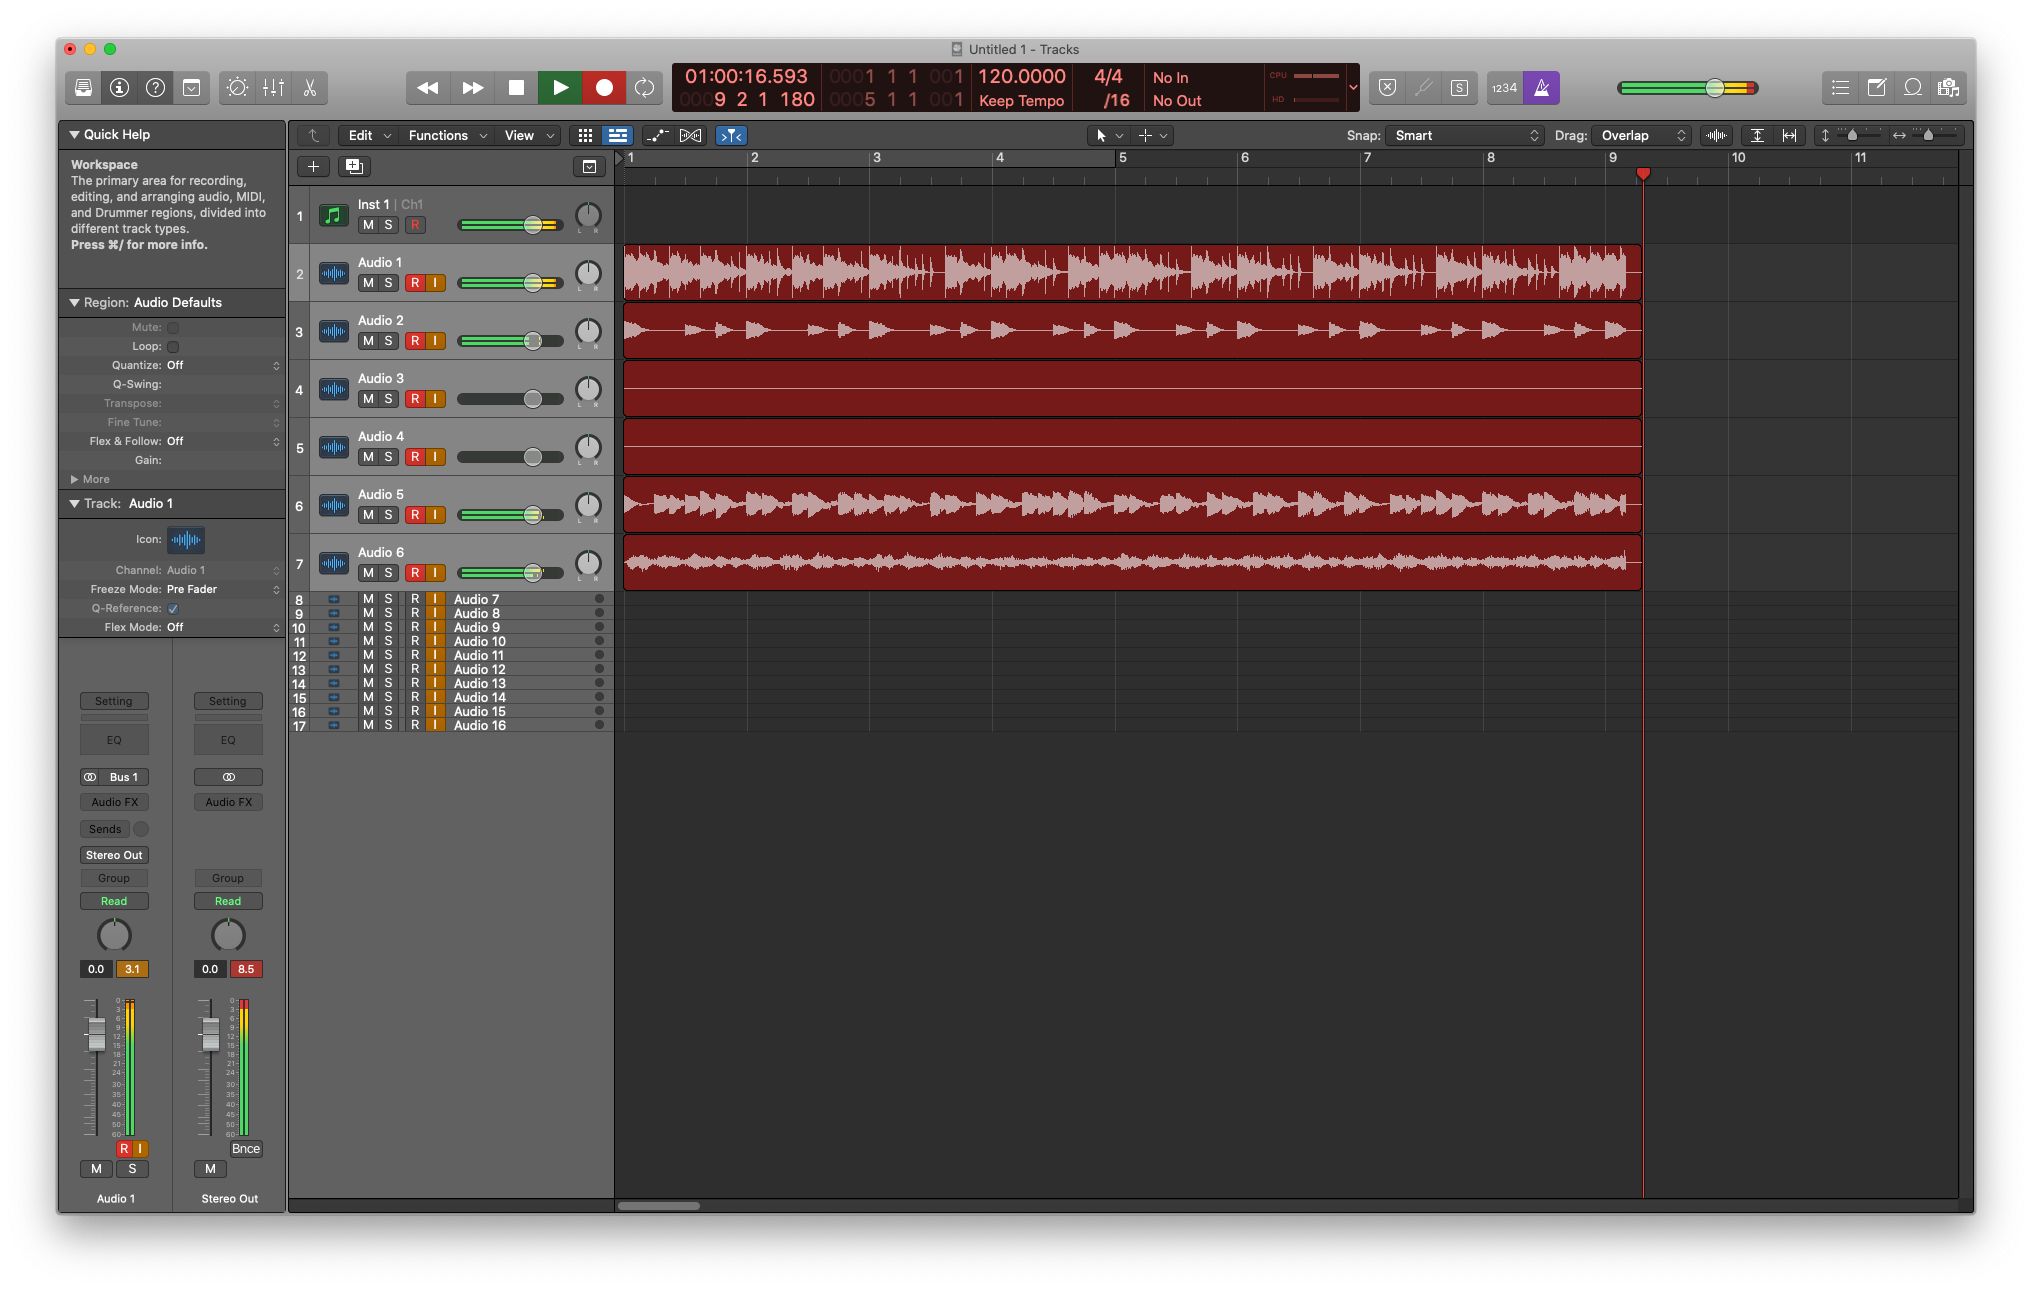Viewport: 2032px width, 1289px height.
Task: Click the red Record button
Action: [x=604, y=88]
